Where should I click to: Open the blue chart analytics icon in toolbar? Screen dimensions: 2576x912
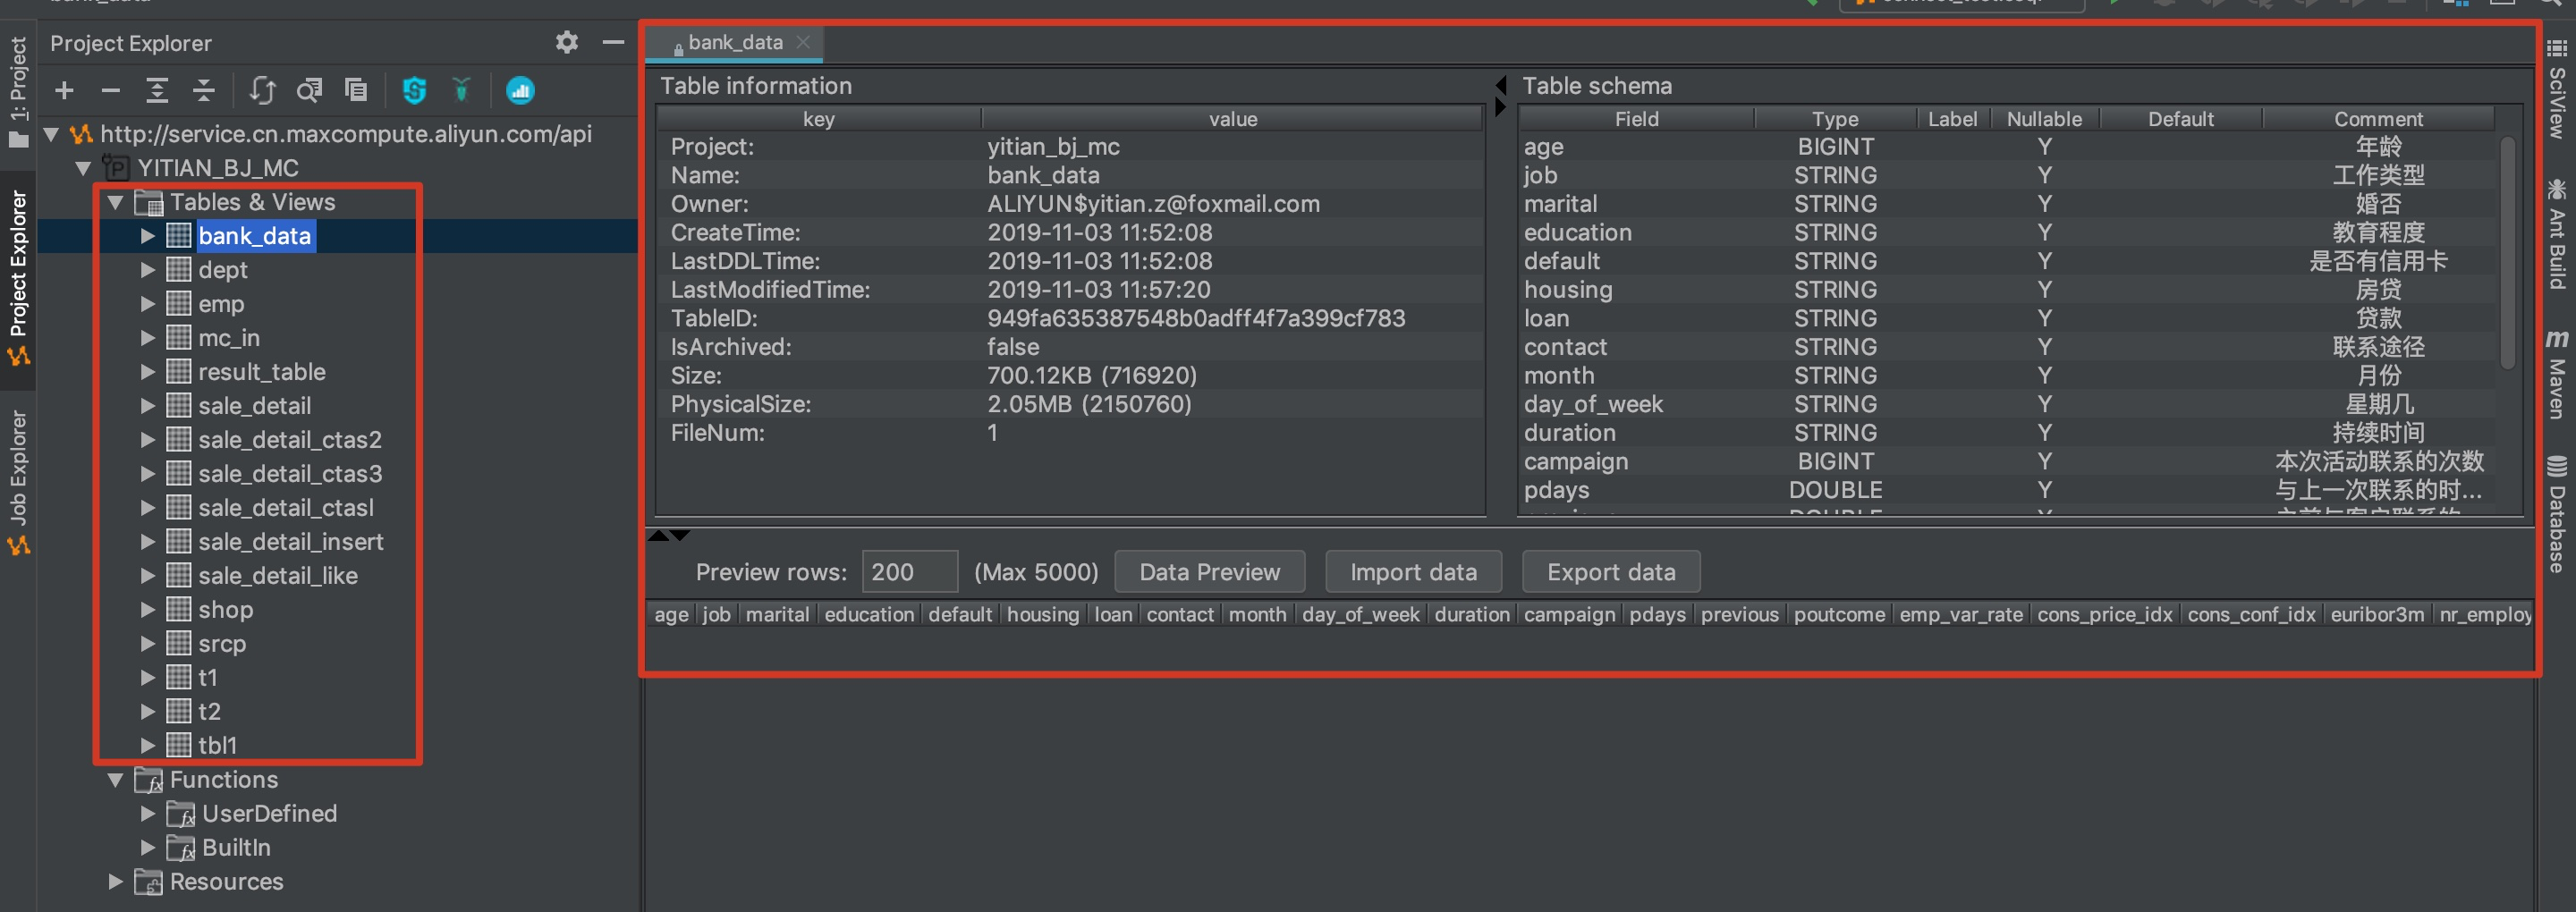tap(520, 90)
